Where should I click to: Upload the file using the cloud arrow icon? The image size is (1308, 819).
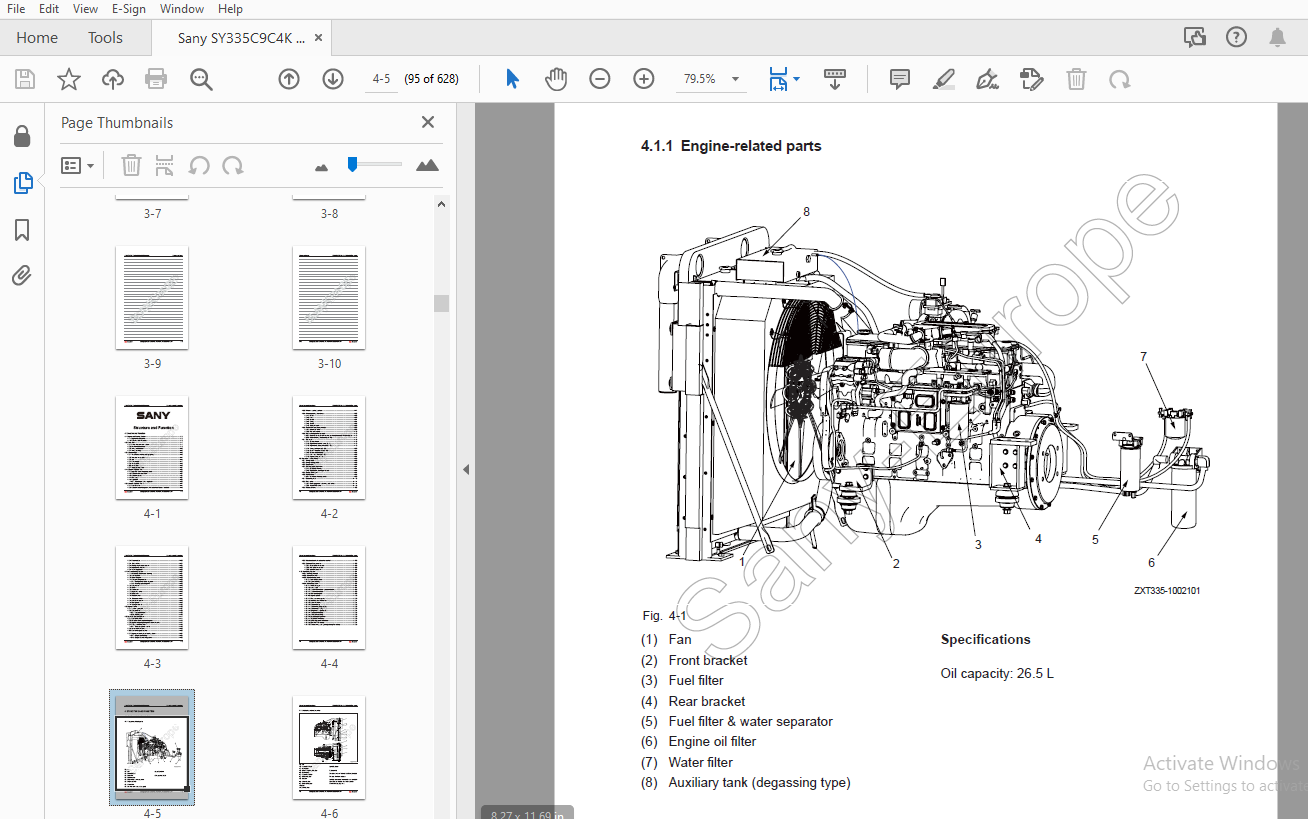coord(113,79)
